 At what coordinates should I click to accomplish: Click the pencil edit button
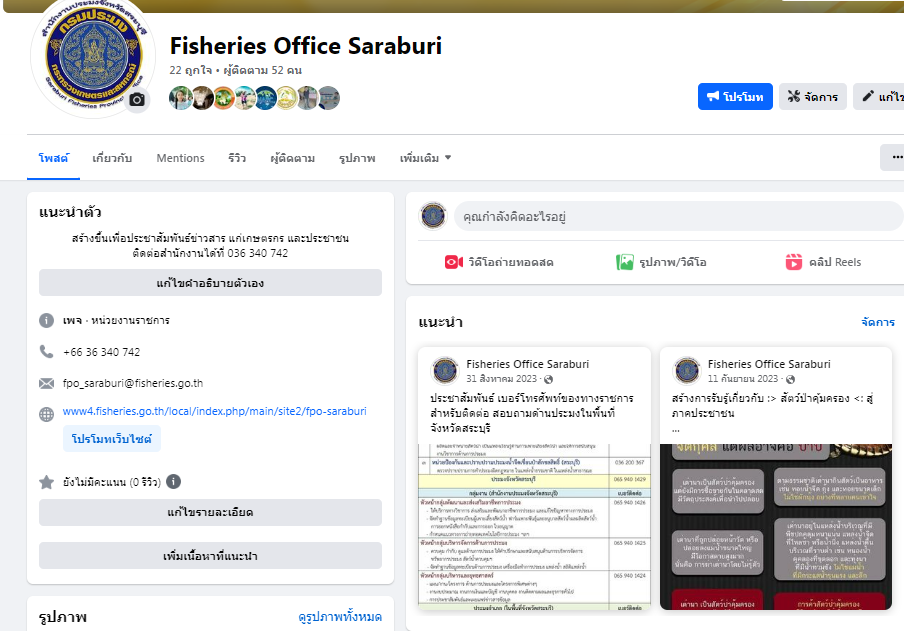point(879,96)
